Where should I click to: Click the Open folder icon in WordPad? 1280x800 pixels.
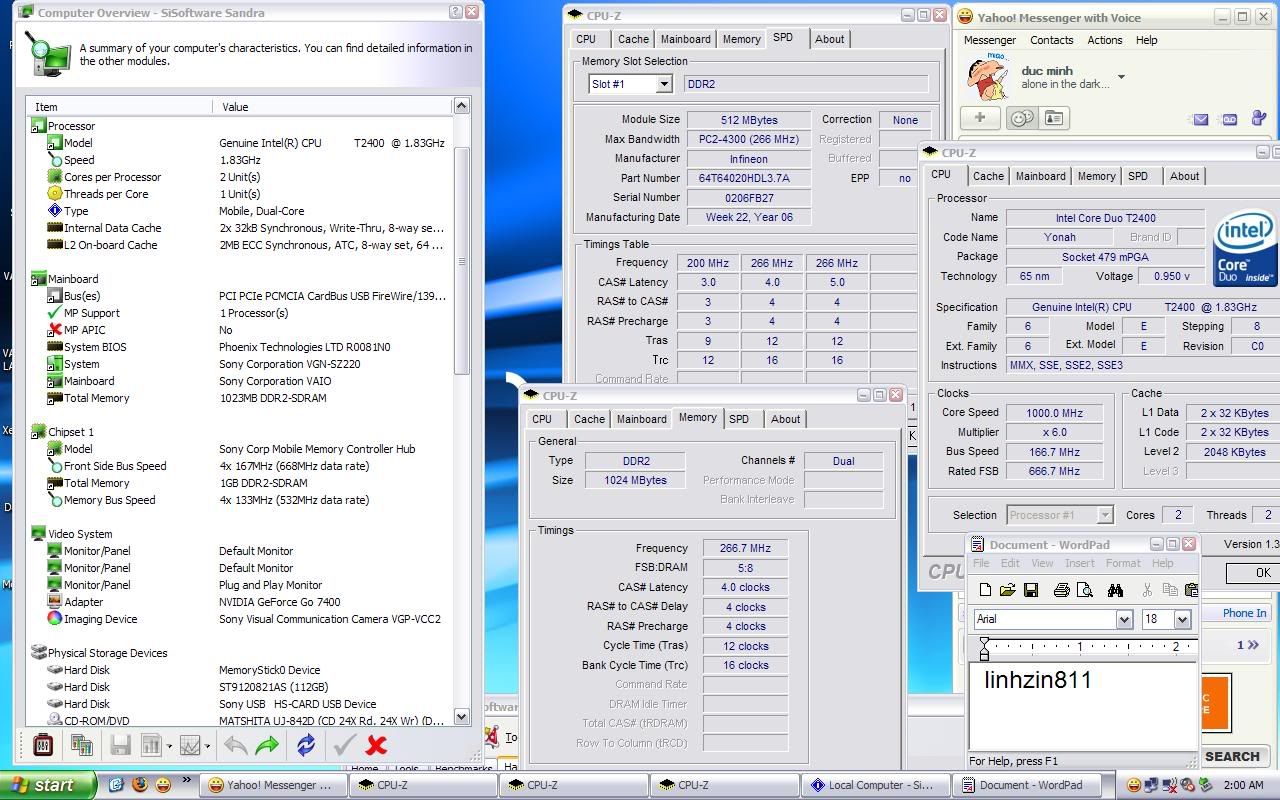pos(1008,590)
